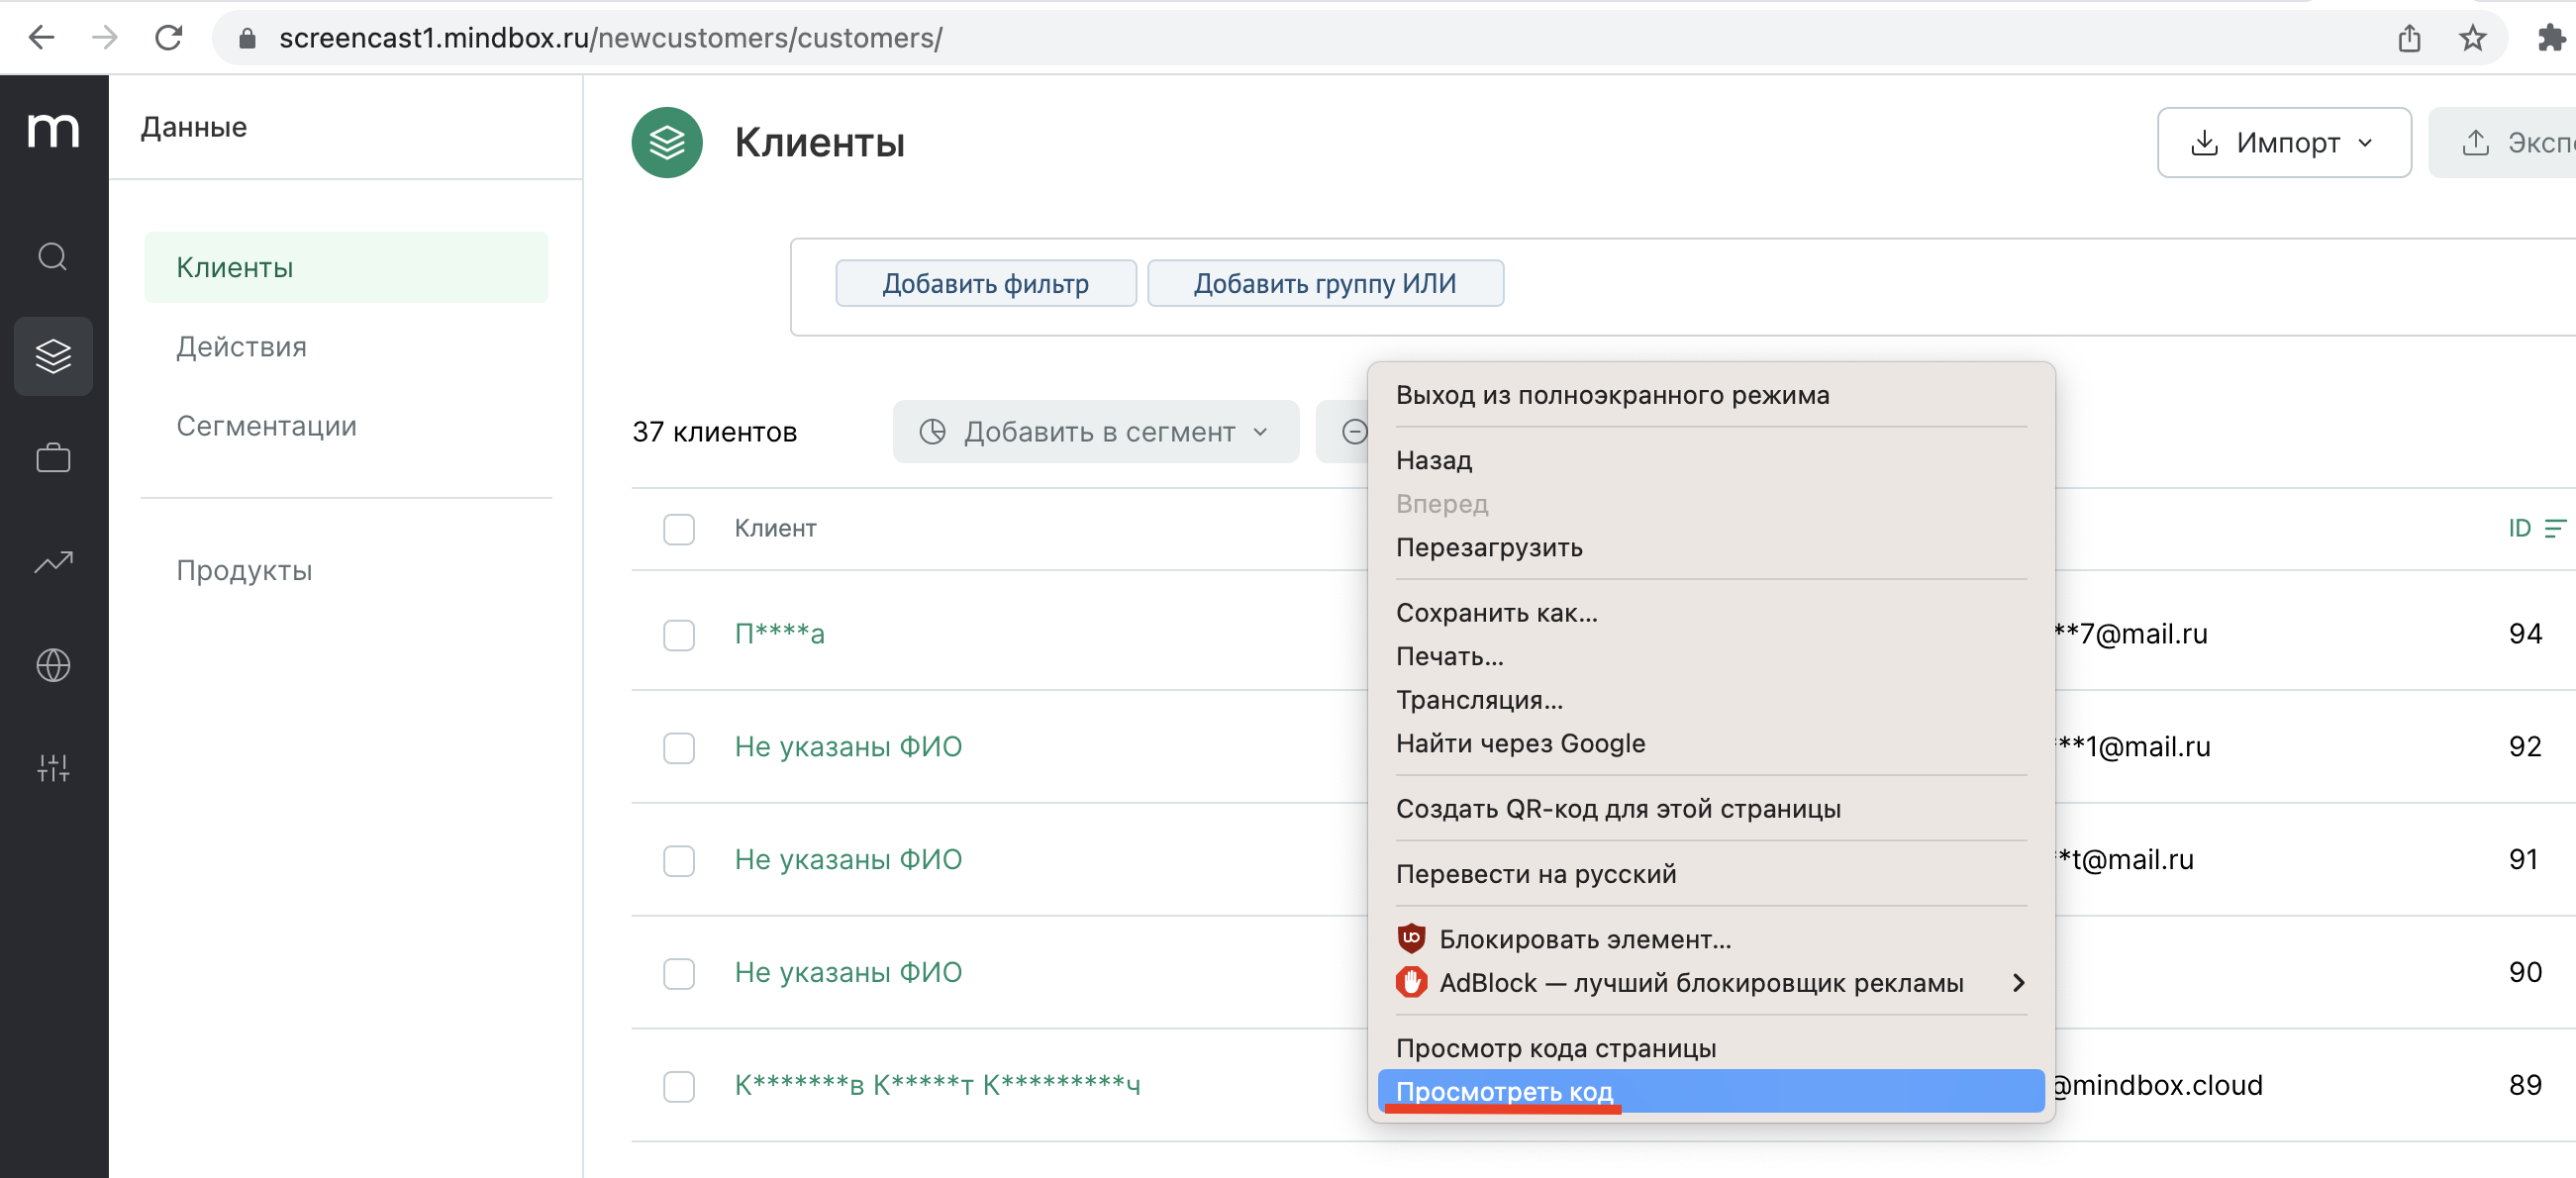Select Действия in the Данные menu
This screenshot has width=2576, height=1178.
point(241,347)
